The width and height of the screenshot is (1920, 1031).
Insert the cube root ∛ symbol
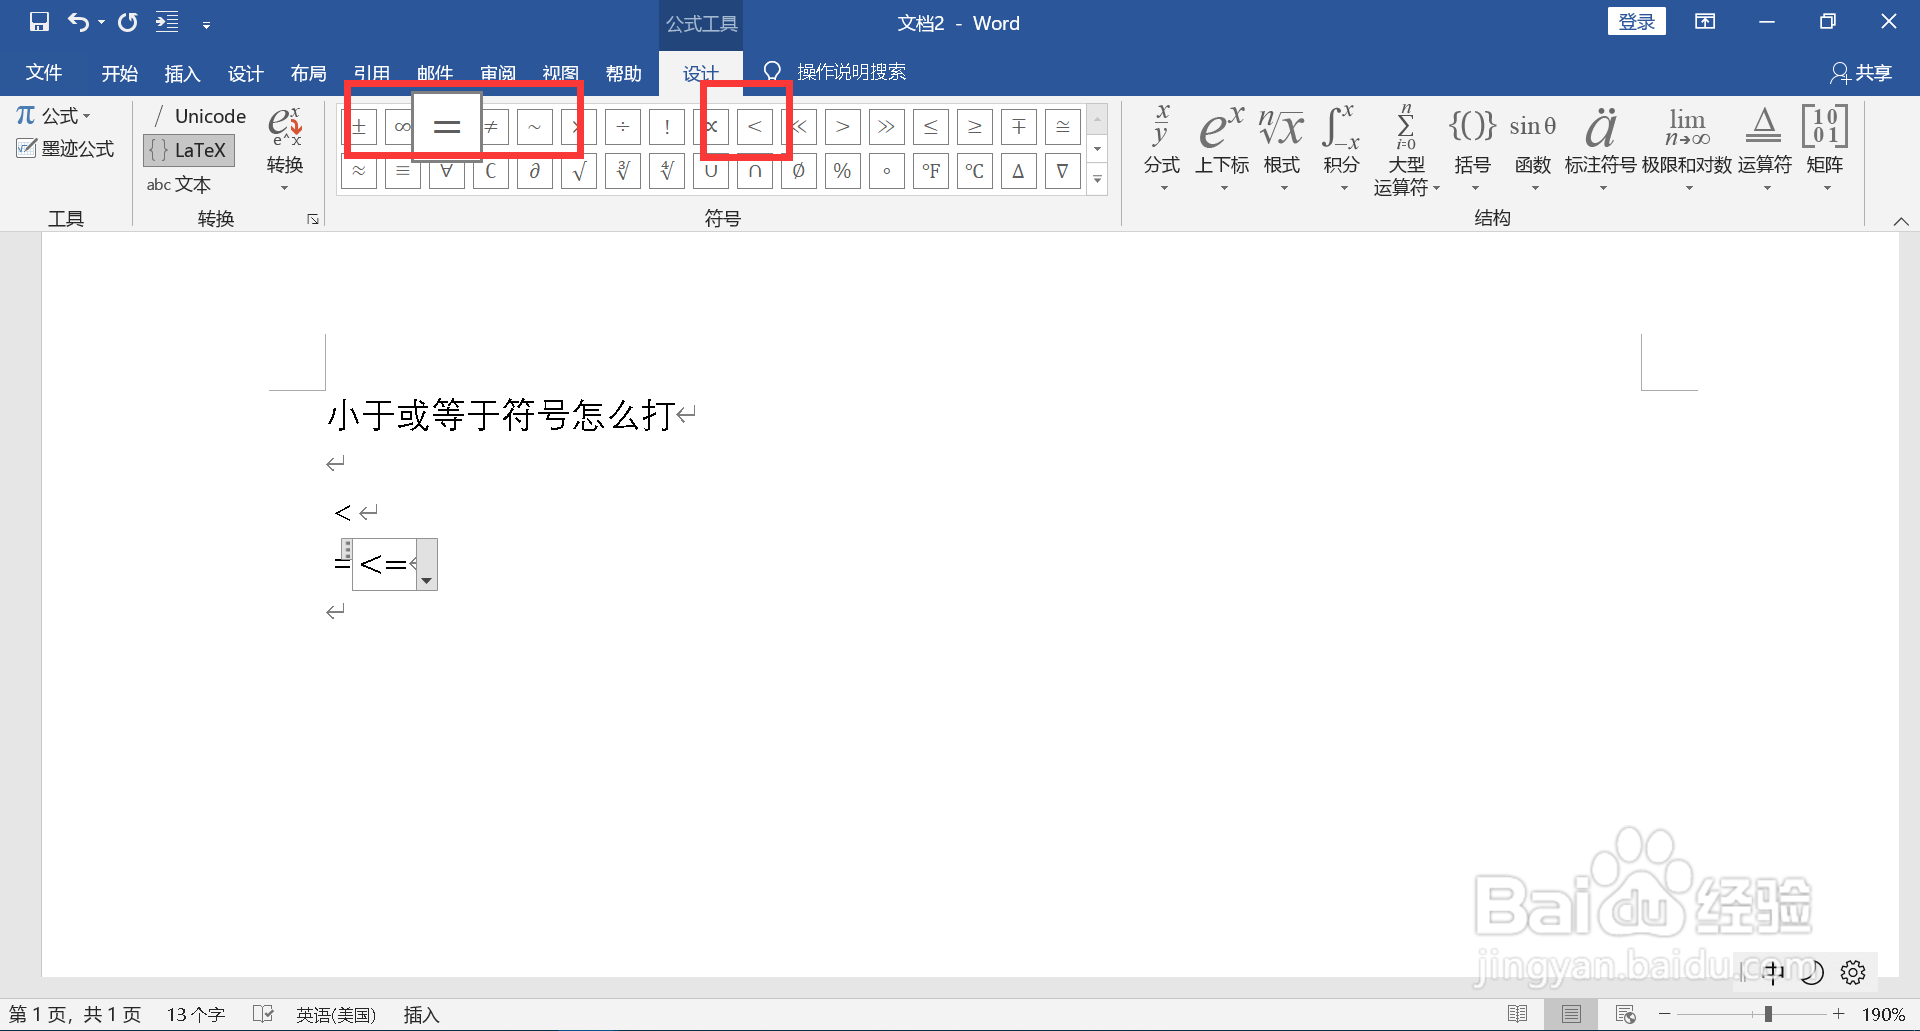pyautogui.click(x=623, y=171)
